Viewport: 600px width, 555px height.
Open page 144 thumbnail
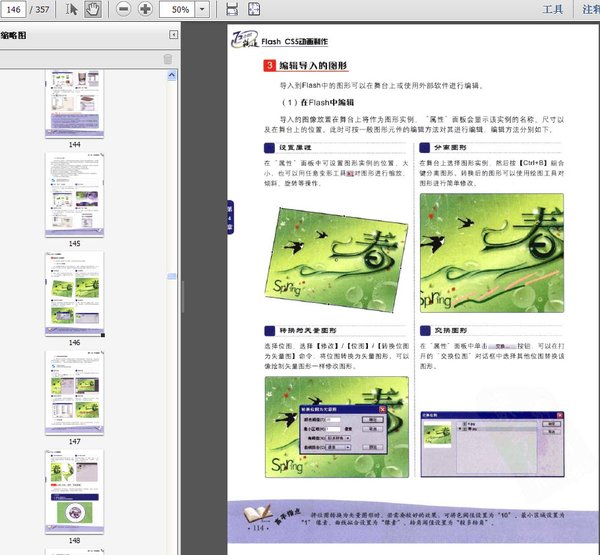click(74, 104)
